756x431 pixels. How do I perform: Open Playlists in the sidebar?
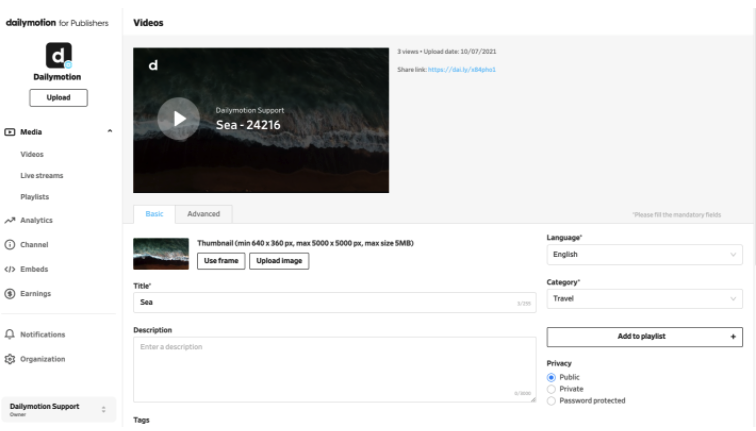click(35, 197)
